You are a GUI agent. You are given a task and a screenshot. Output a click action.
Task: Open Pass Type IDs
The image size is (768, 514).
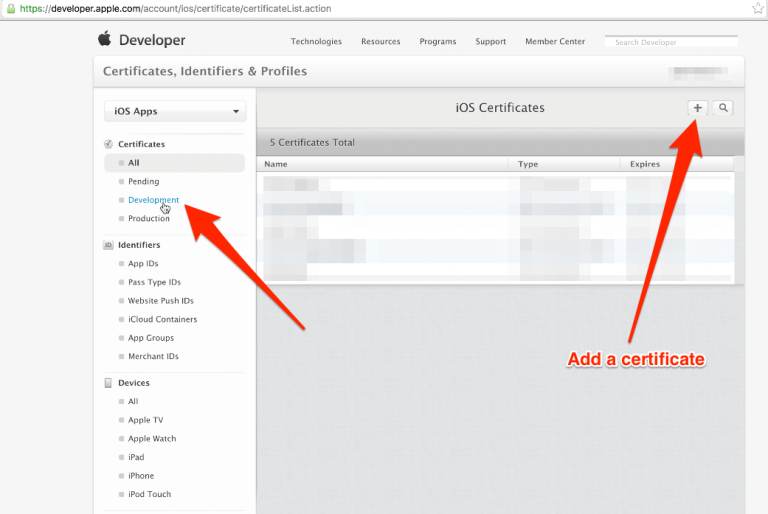point(154,282)
